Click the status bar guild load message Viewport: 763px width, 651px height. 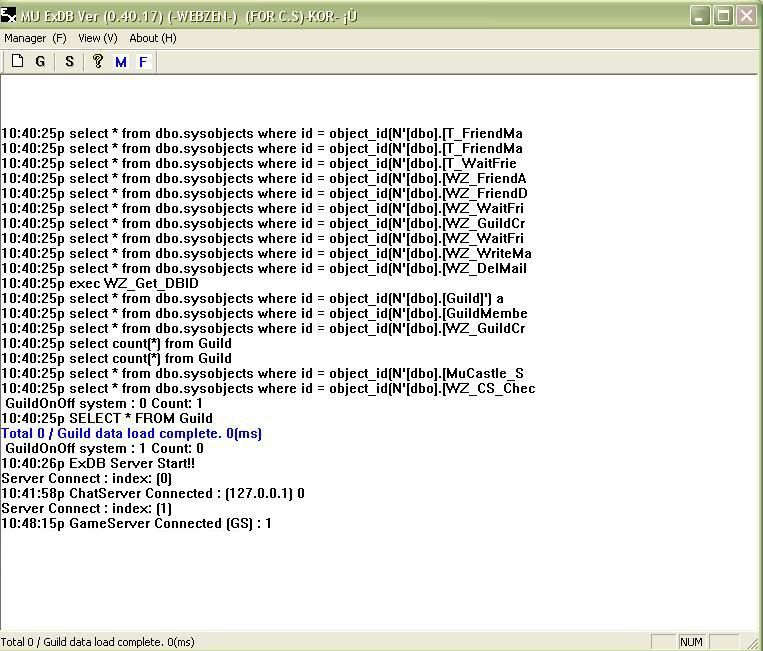pos(98,642)
